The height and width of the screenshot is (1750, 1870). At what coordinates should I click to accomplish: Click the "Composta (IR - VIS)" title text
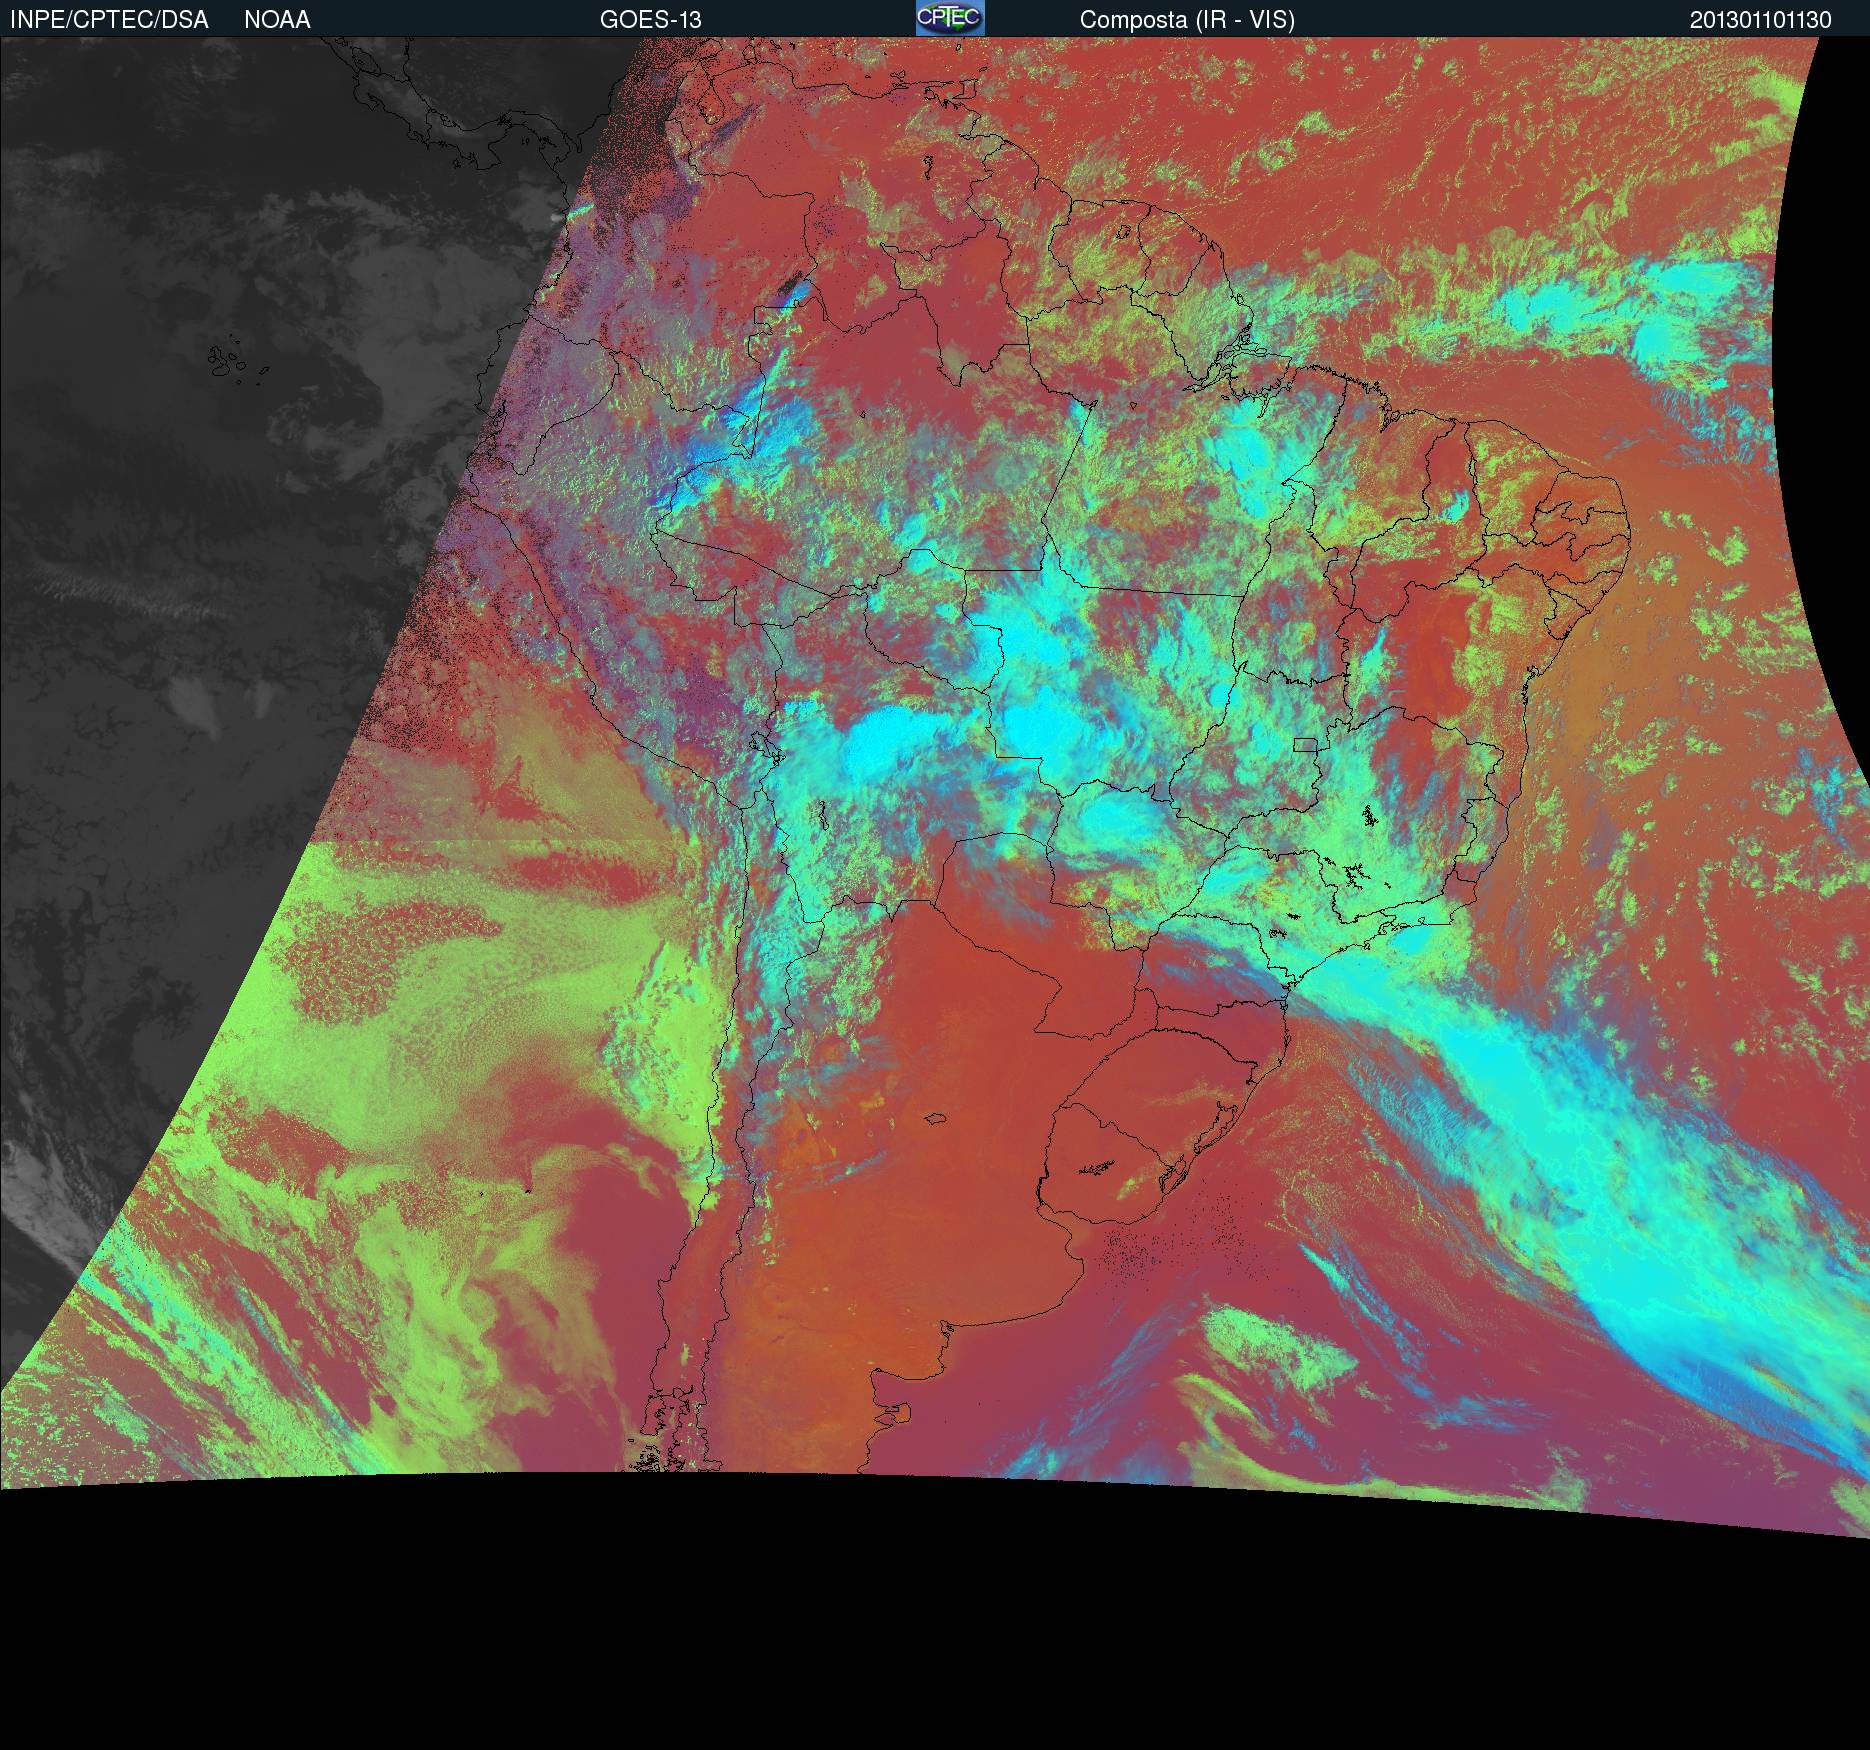(1187, 20)
